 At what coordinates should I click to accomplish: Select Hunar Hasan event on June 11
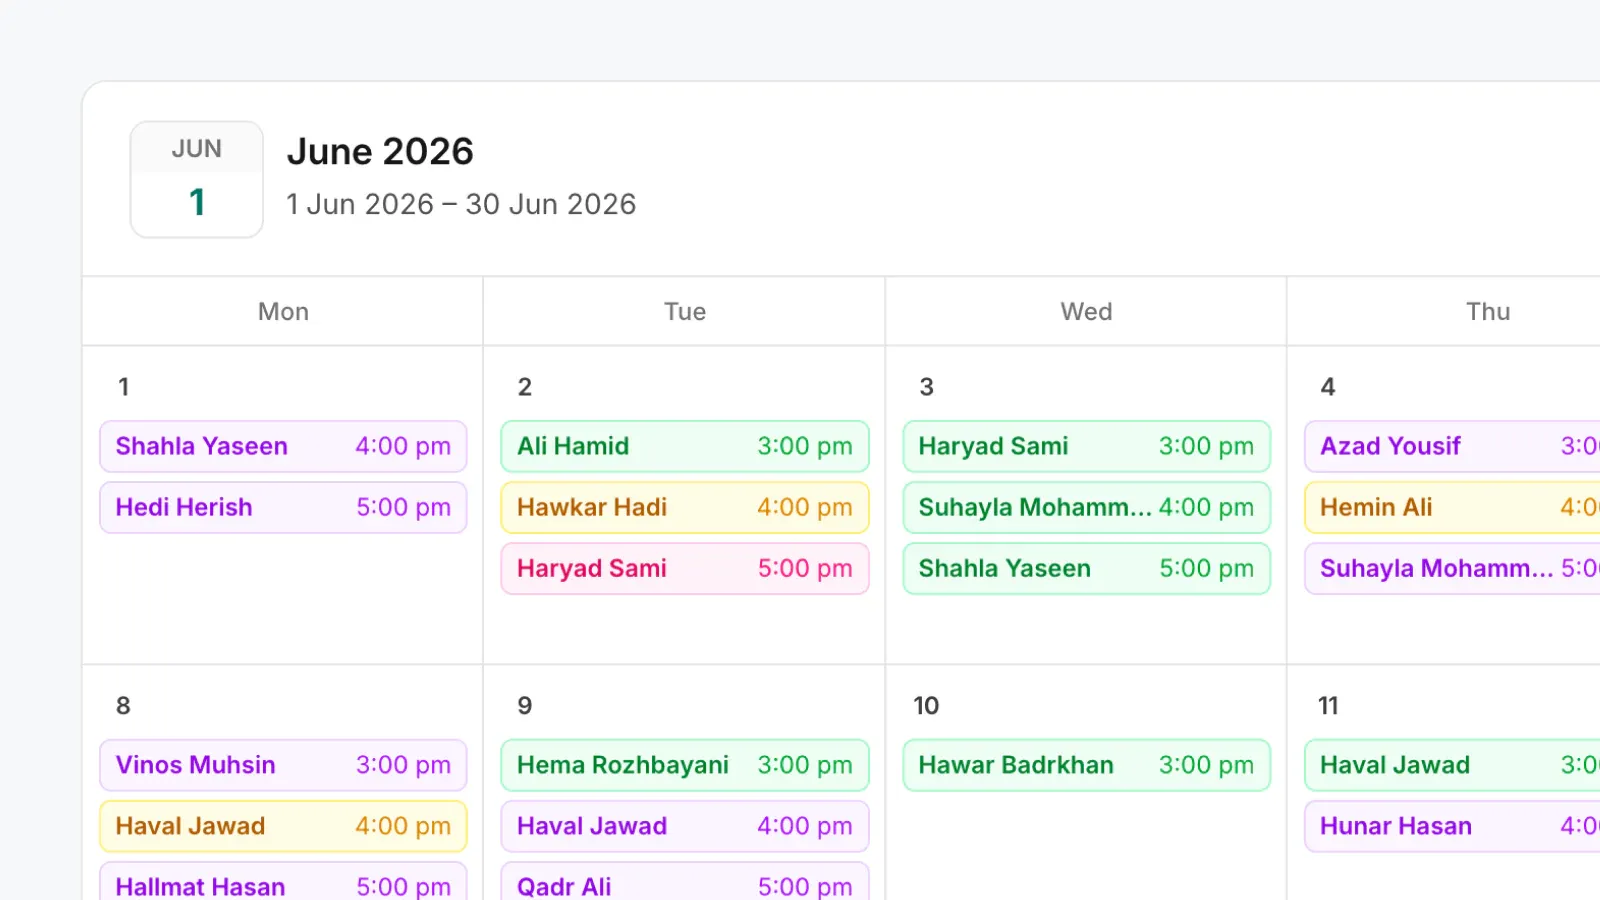coord(1452,826)
